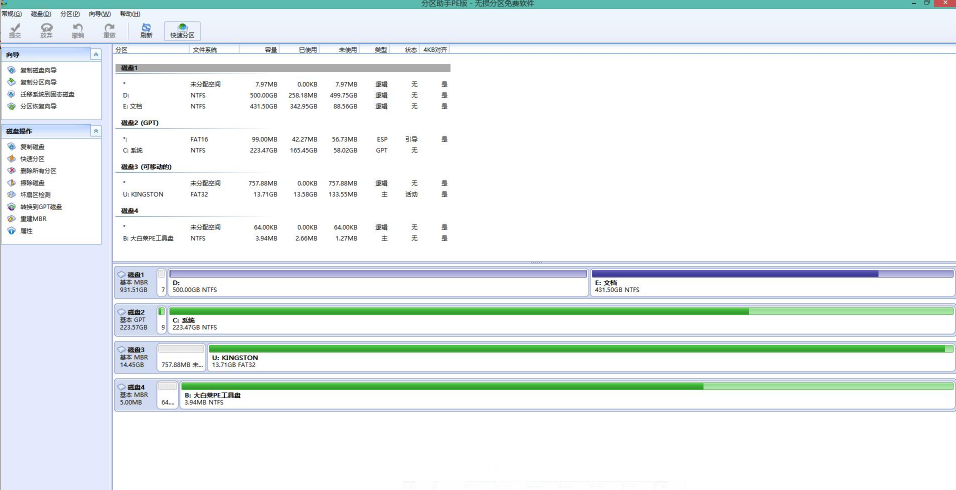956x490 pixels.
Task: Click the 容量 column header
Action: pyautogui.click(x=270, y=49)
